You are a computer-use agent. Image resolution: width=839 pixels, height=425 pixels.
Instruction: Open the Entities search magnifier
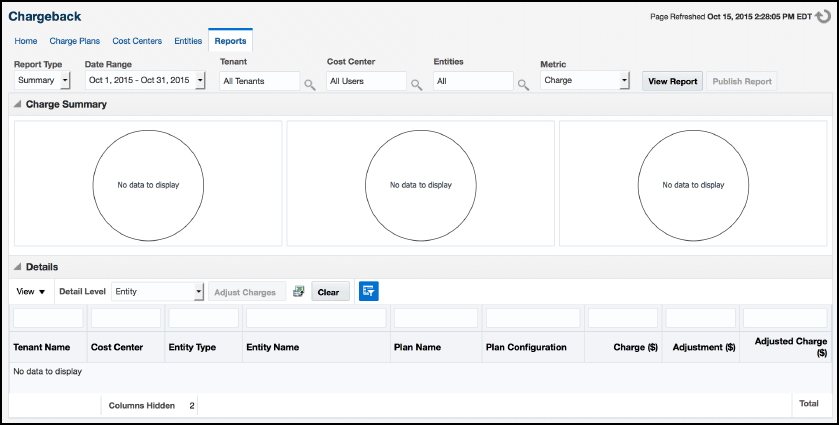(523, 85)
